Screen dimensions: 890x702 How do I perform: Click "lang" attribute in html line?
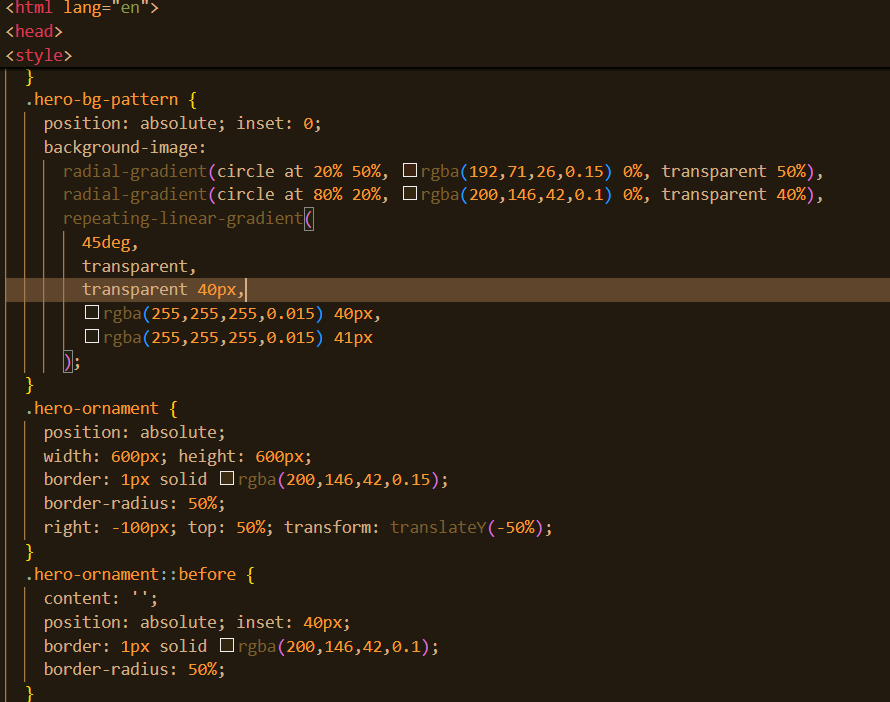(x=82, y=8)
